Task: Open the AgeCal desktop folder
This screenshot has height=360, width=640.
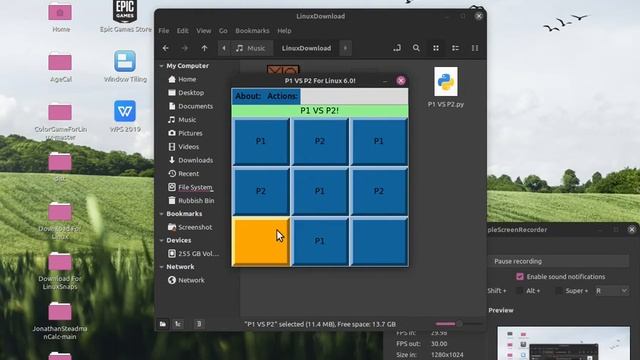Action: [x=60, y=67]
